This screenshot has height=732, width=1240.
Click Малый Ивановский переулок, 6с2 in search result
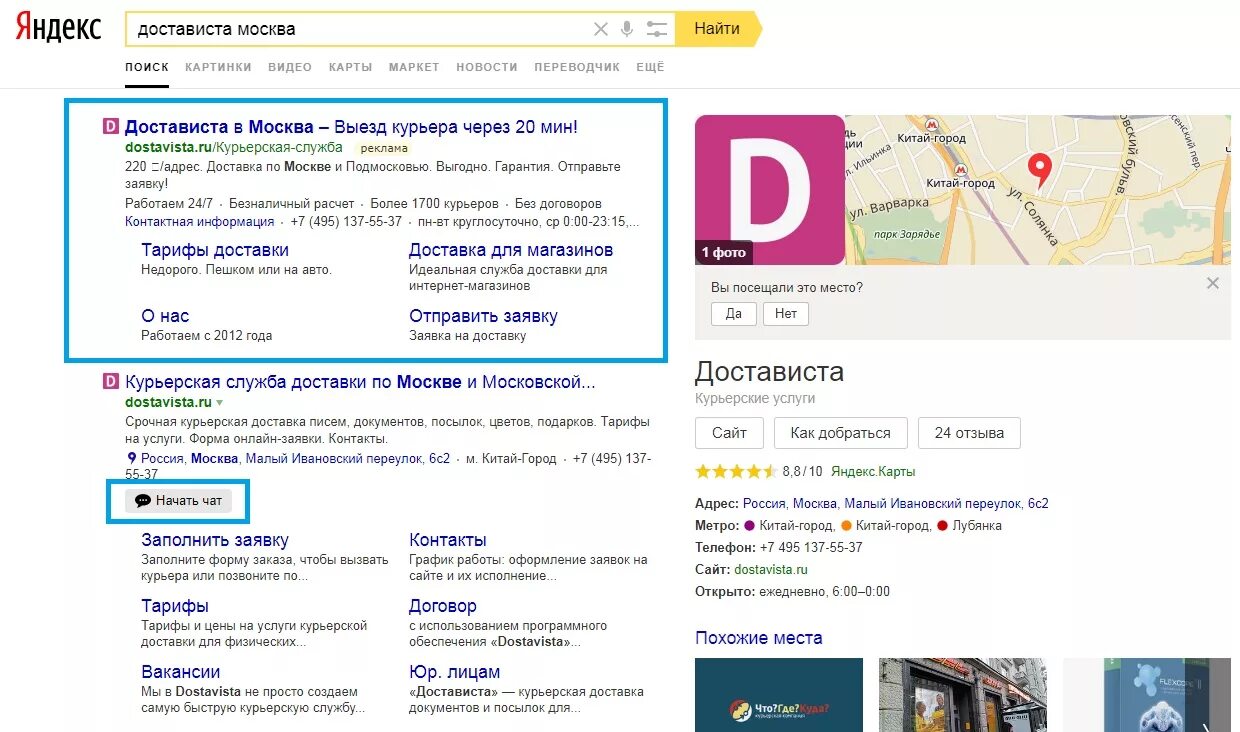tap(347, 458)
